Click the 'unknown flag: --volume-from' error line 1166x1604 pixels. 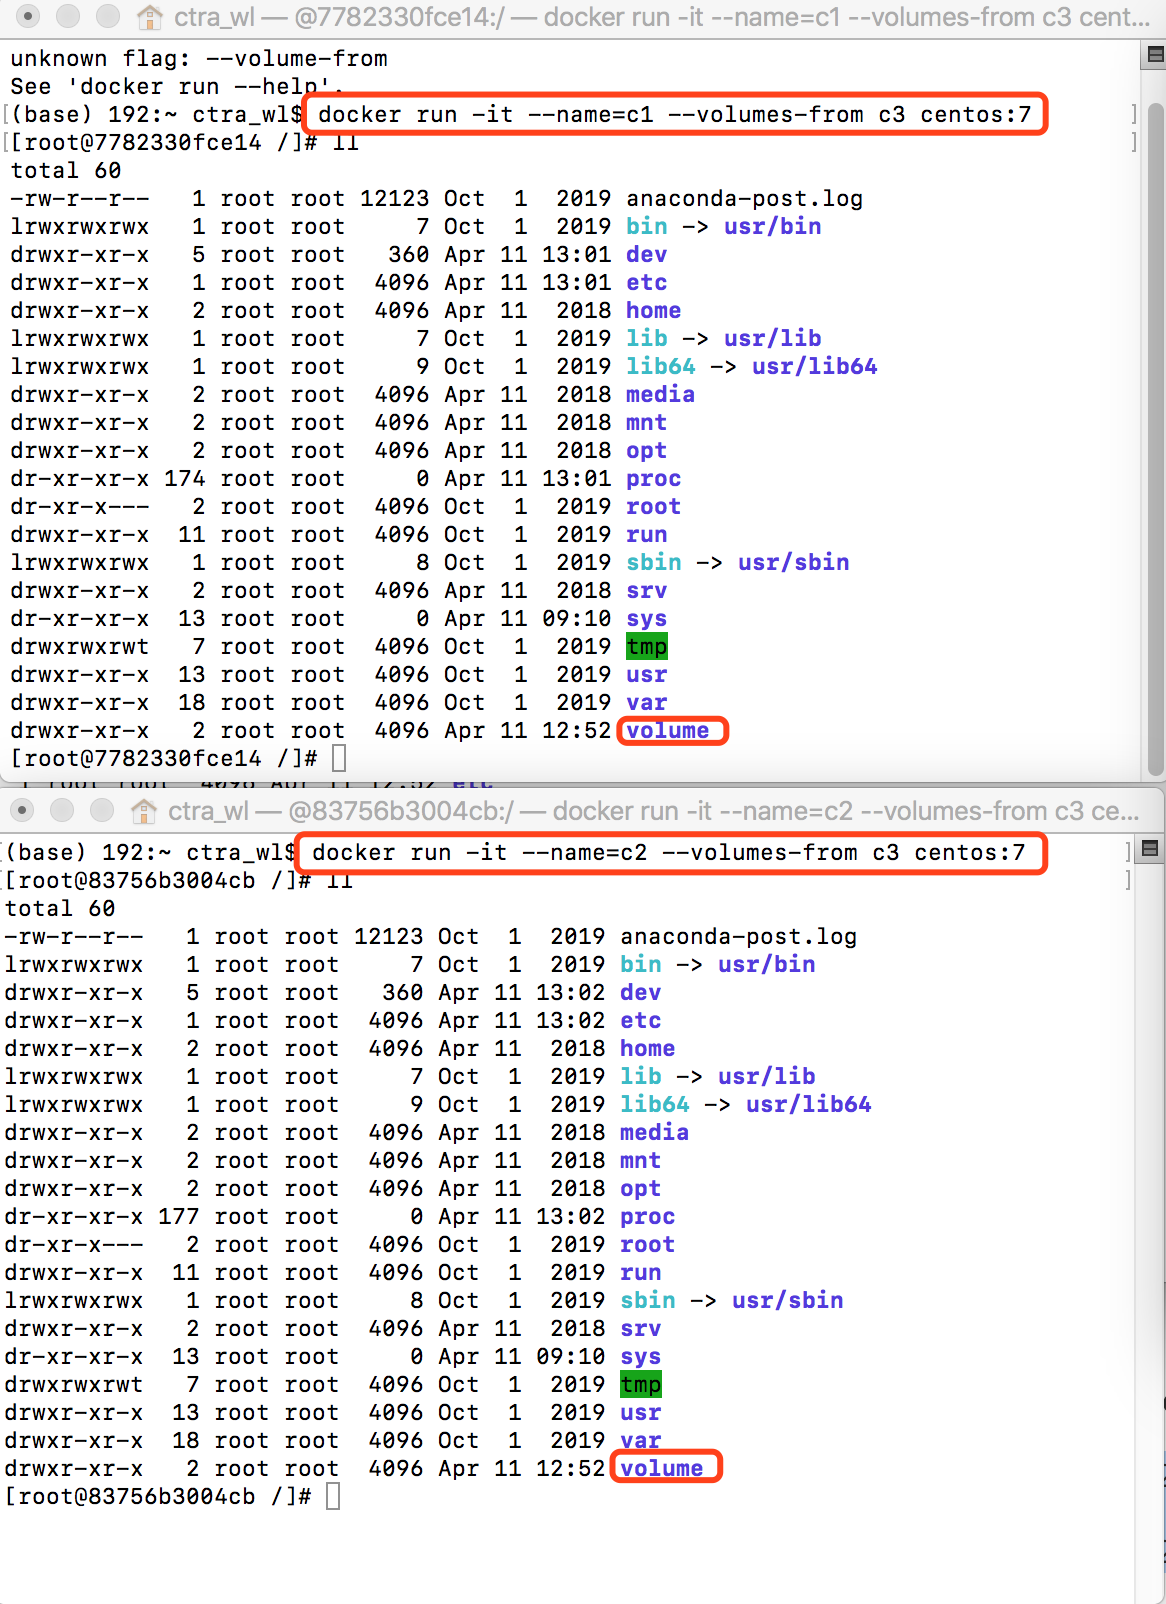199,59
